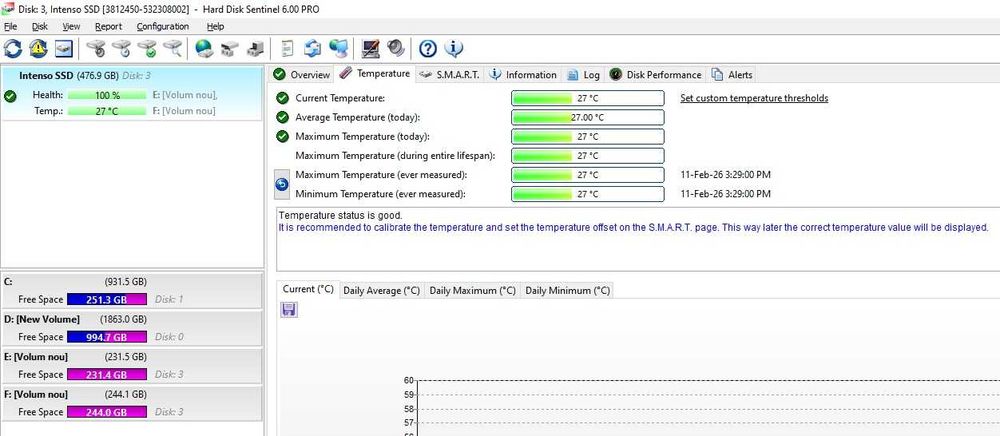
Task: Switch to the Disk Performance tab
Action: pyautogui.click(x=656, y=75)
